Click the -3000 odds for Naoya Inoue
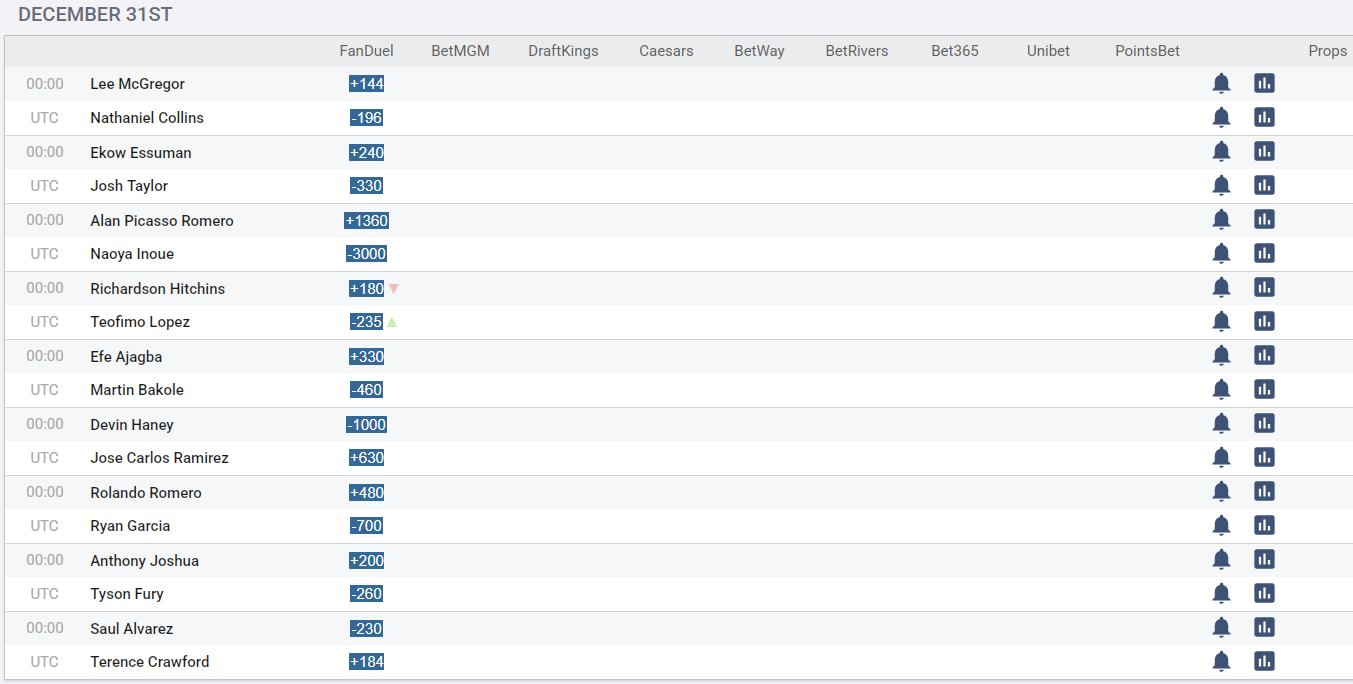This screenshot has height=684, width=1353. point(366,254)
